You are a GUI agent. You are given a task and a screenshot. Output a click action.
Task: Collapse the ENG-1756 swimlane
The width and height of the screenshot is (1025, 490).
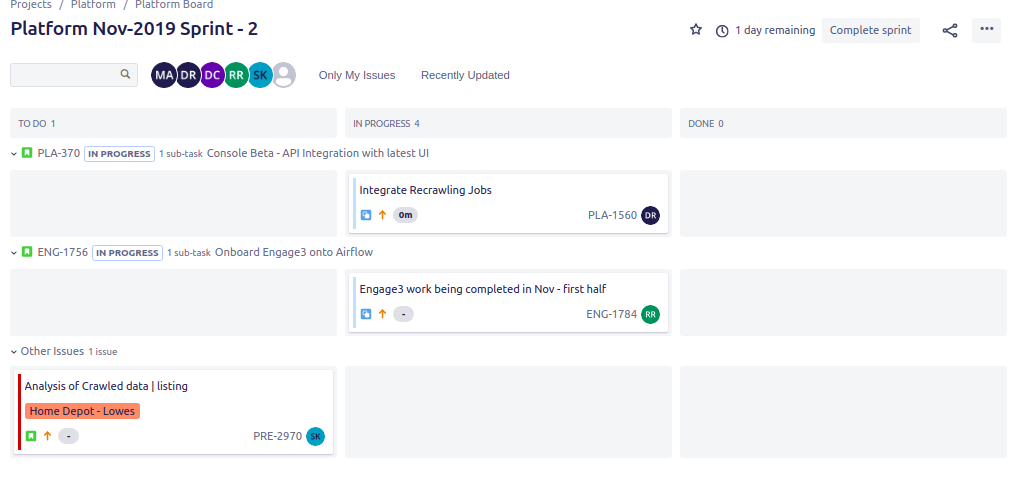coord(14,253)
